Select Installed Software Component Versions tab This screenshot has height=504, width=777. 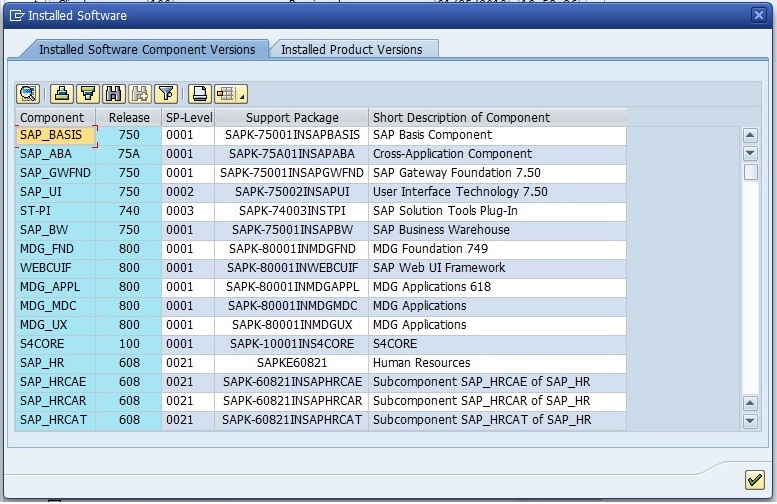click(147, 50)
